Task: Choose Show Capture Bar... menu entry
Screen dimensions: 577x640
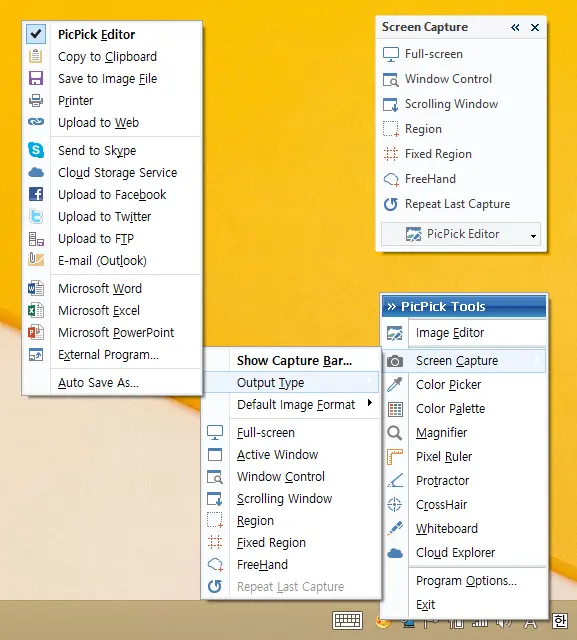Action: click(x=294, y=361)
